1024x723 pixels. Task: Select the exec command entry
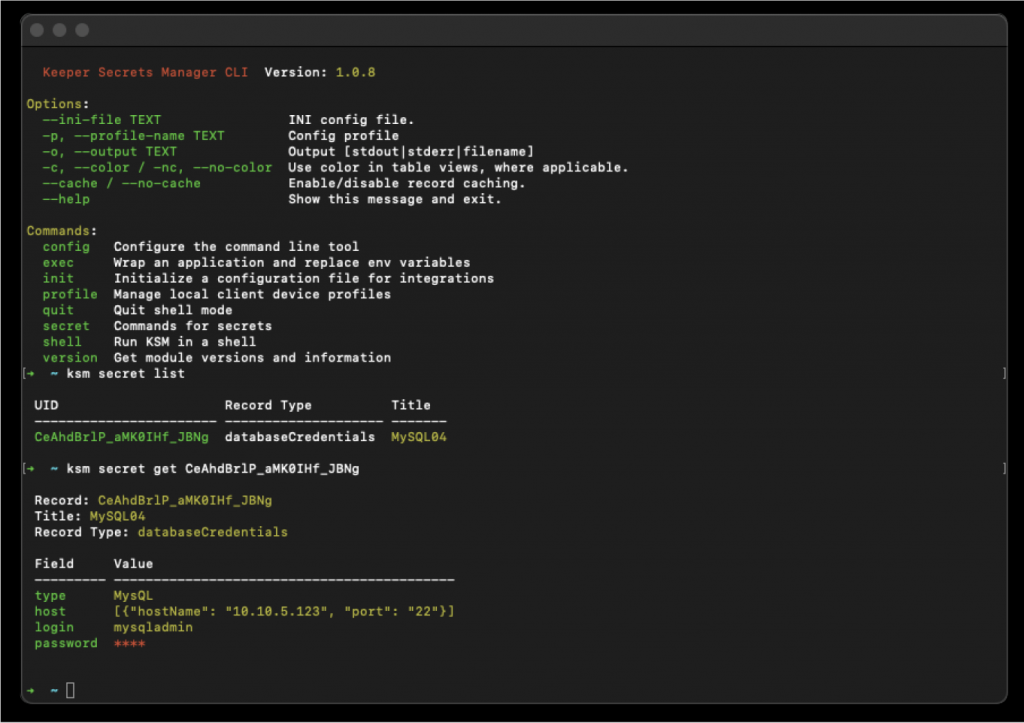point(58,262)
